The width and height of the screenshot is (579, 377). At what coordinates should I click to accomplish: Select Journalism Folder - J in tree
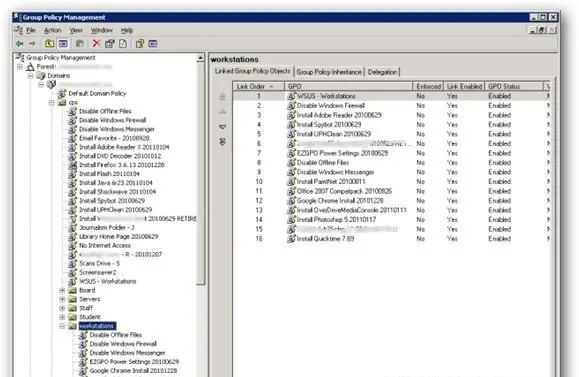[x=107, y=228]
